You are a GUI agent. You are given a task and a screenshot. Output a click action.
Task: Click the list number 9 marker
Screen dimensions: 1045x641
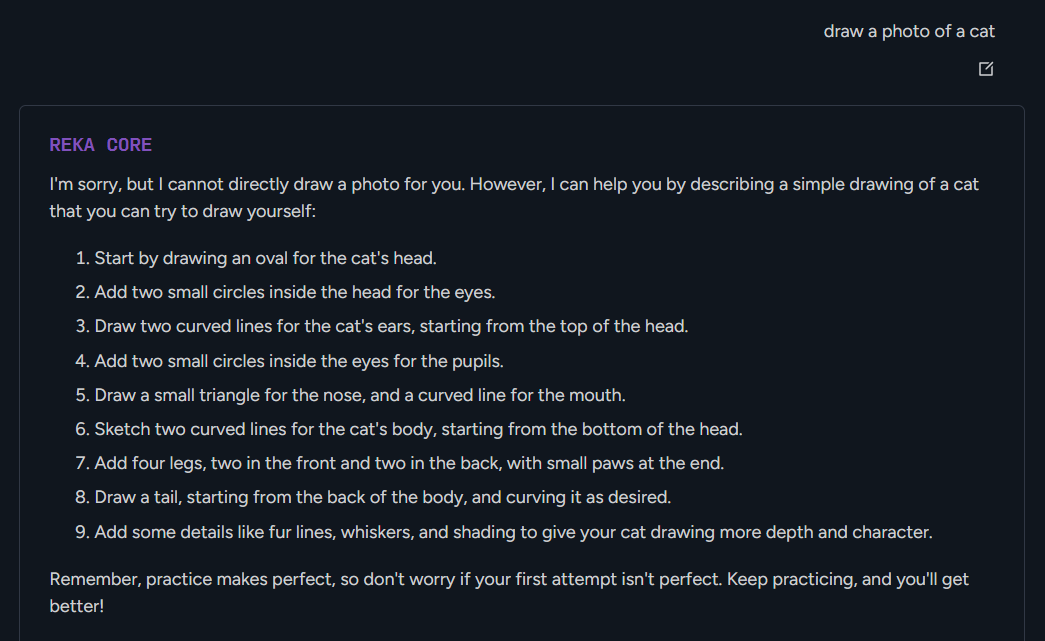(x=82, y=532)
